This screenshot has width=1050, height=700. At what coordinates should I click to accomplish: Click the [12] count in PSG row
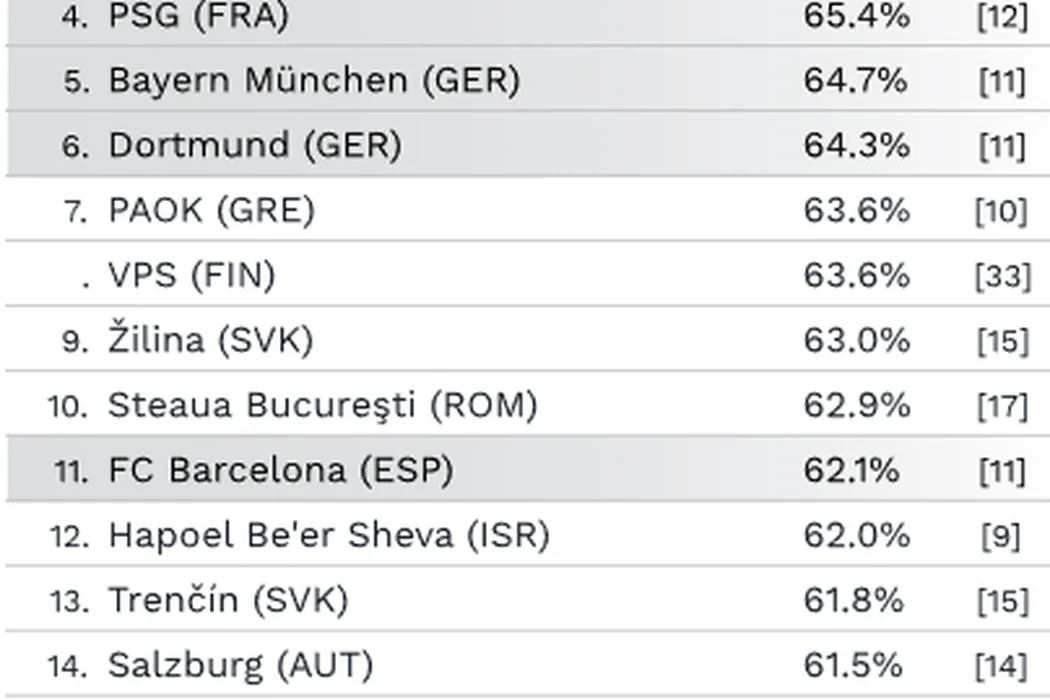1002,17
